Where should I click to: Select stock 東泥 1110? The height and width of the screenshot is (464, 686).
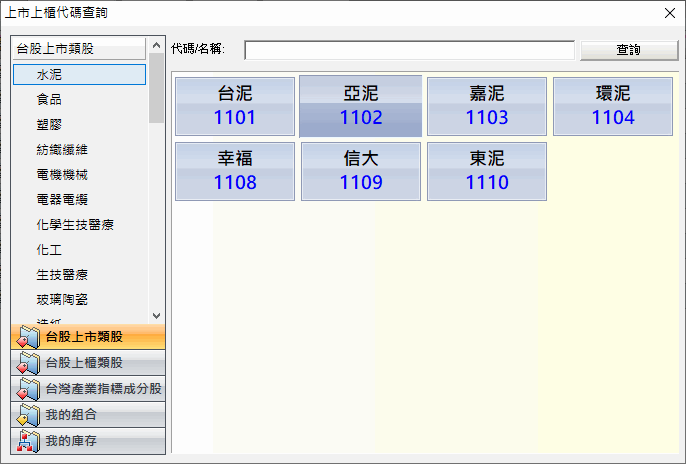487,171
